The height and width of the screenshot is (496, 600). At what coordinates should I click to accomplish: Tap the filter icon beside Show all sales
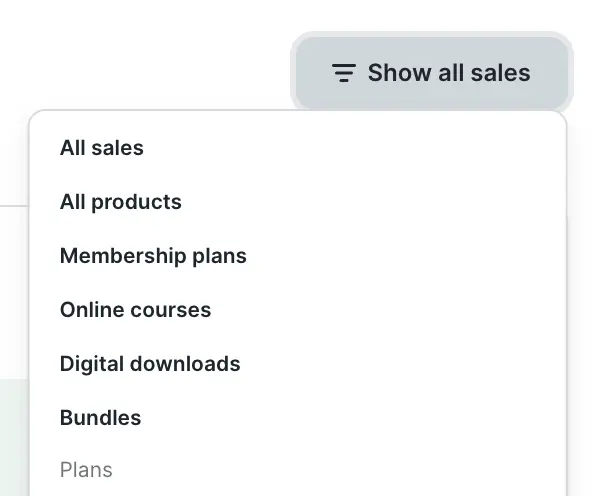[344, 73]
